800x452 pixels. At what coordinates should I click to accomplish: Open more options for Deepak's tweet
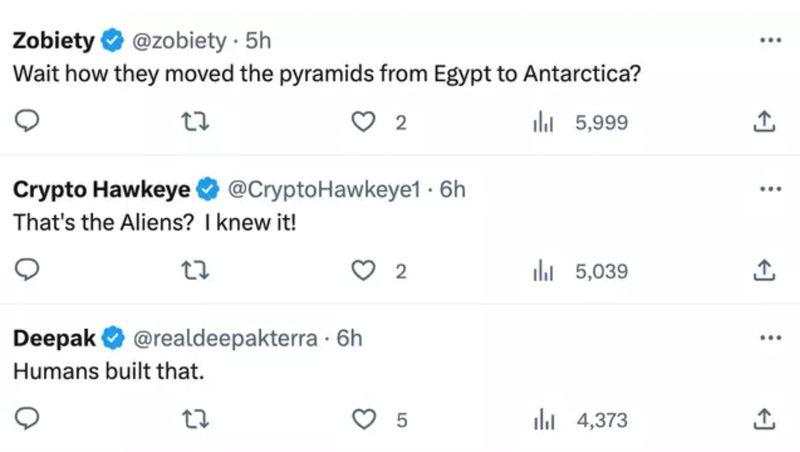[770, 338]
